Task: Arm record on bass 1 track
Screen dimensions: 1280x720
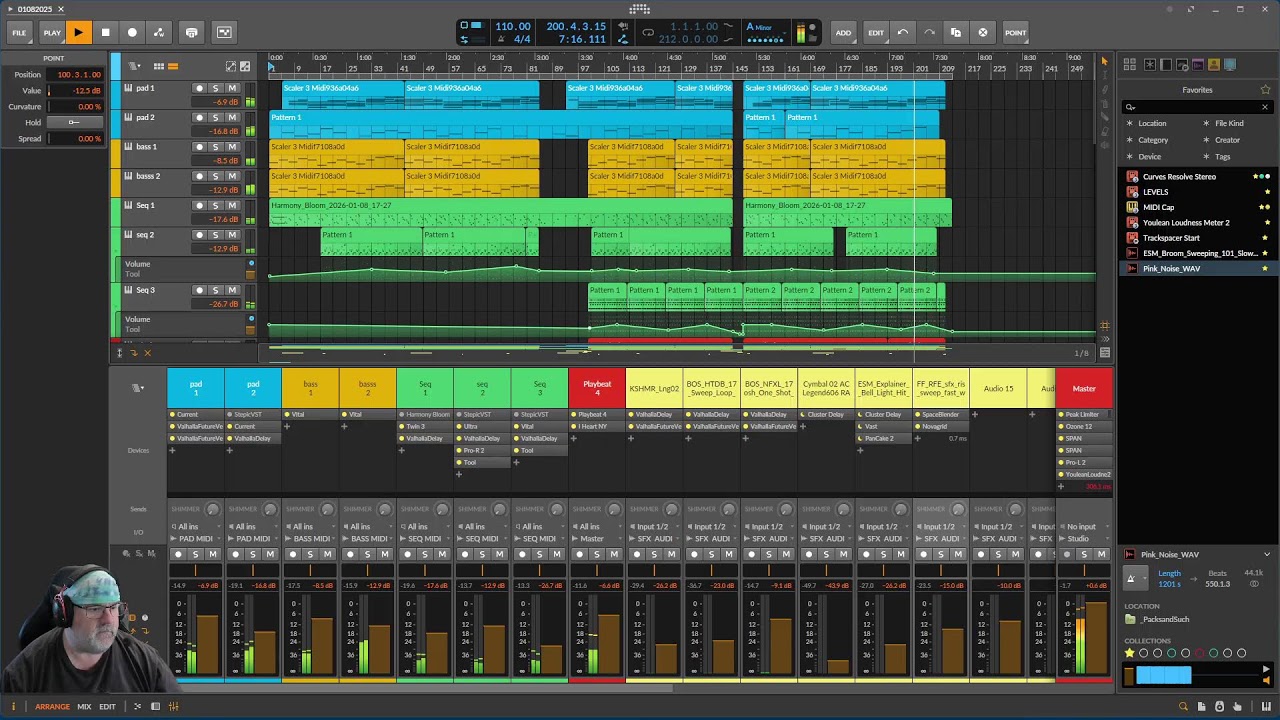Action: pyautogui.click(x=198, y=146)
